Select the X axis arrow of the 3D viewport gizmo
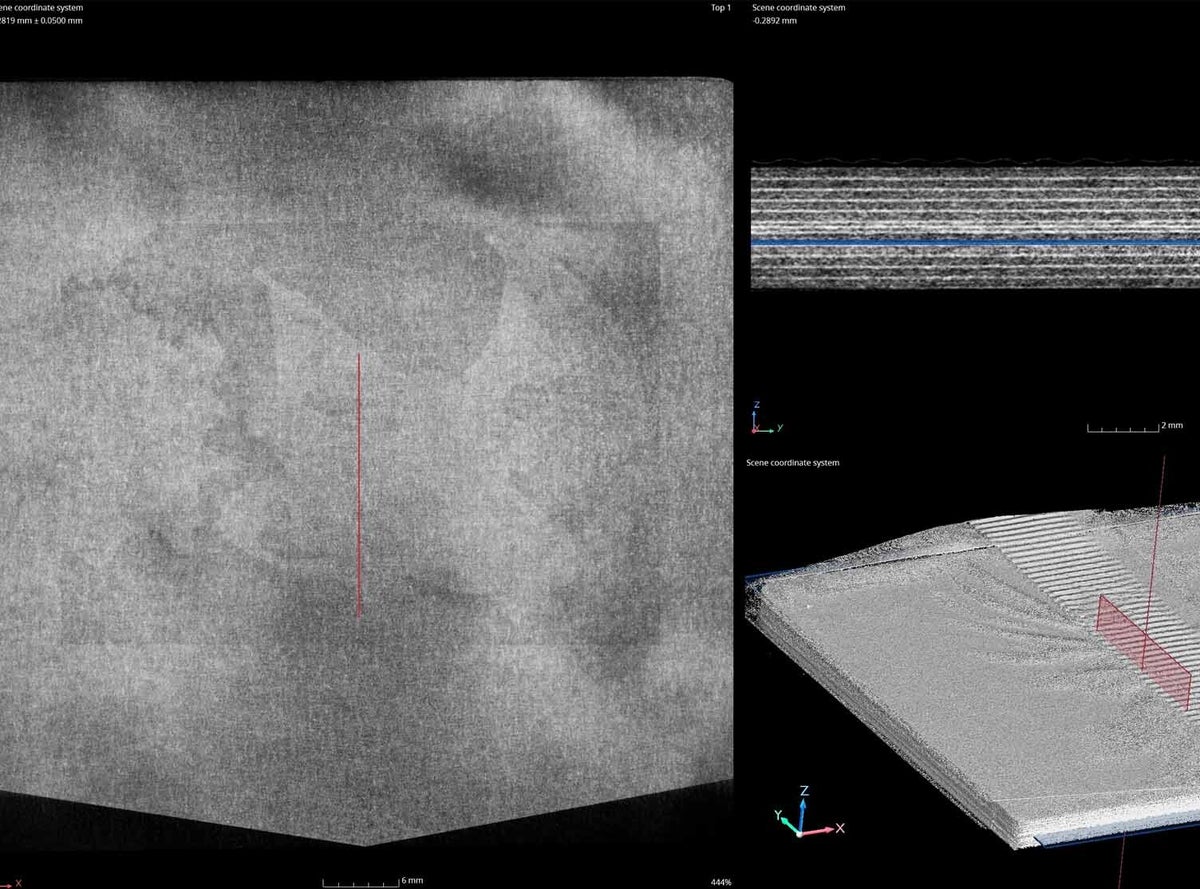Image resolution: width=1200 pixels, height=889 pixels. 826,830
